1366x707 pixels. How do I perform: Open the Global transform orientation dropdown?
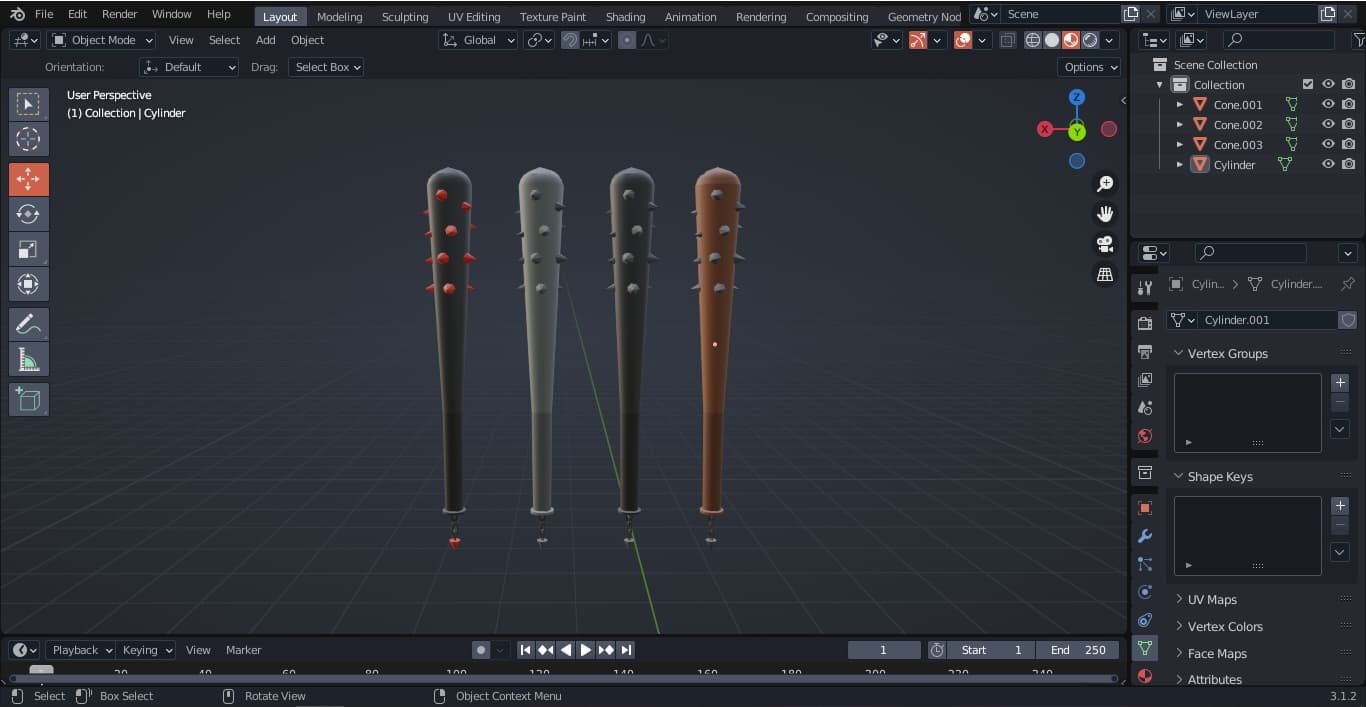tap(478, 40)
